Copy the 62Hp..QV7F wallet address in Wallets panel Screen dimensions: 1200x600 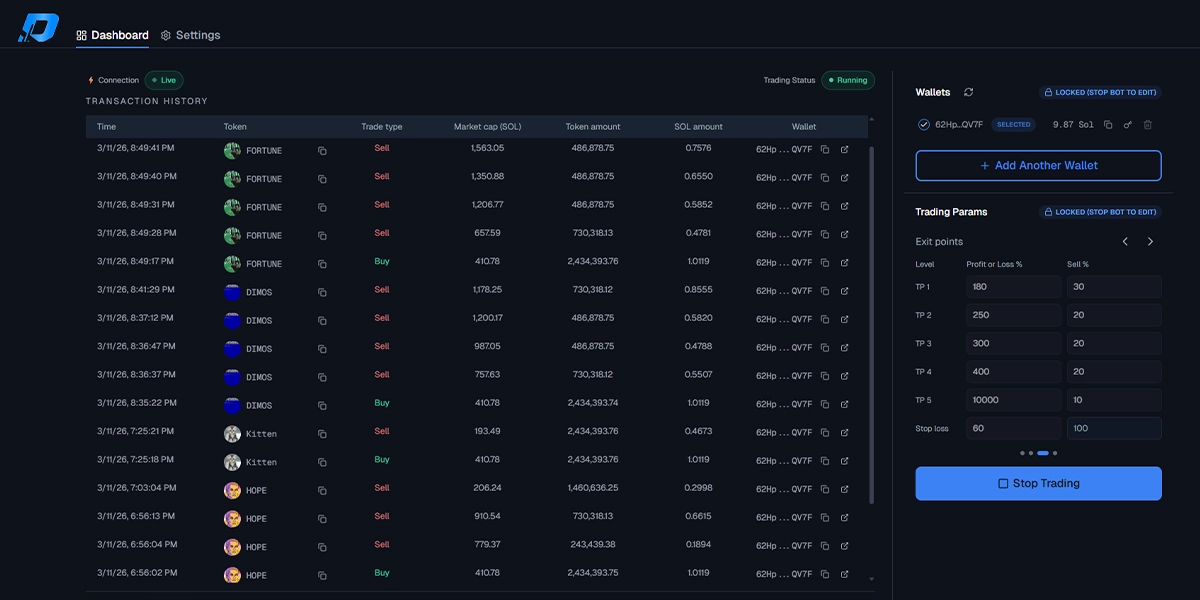(x=1108, y=125)
